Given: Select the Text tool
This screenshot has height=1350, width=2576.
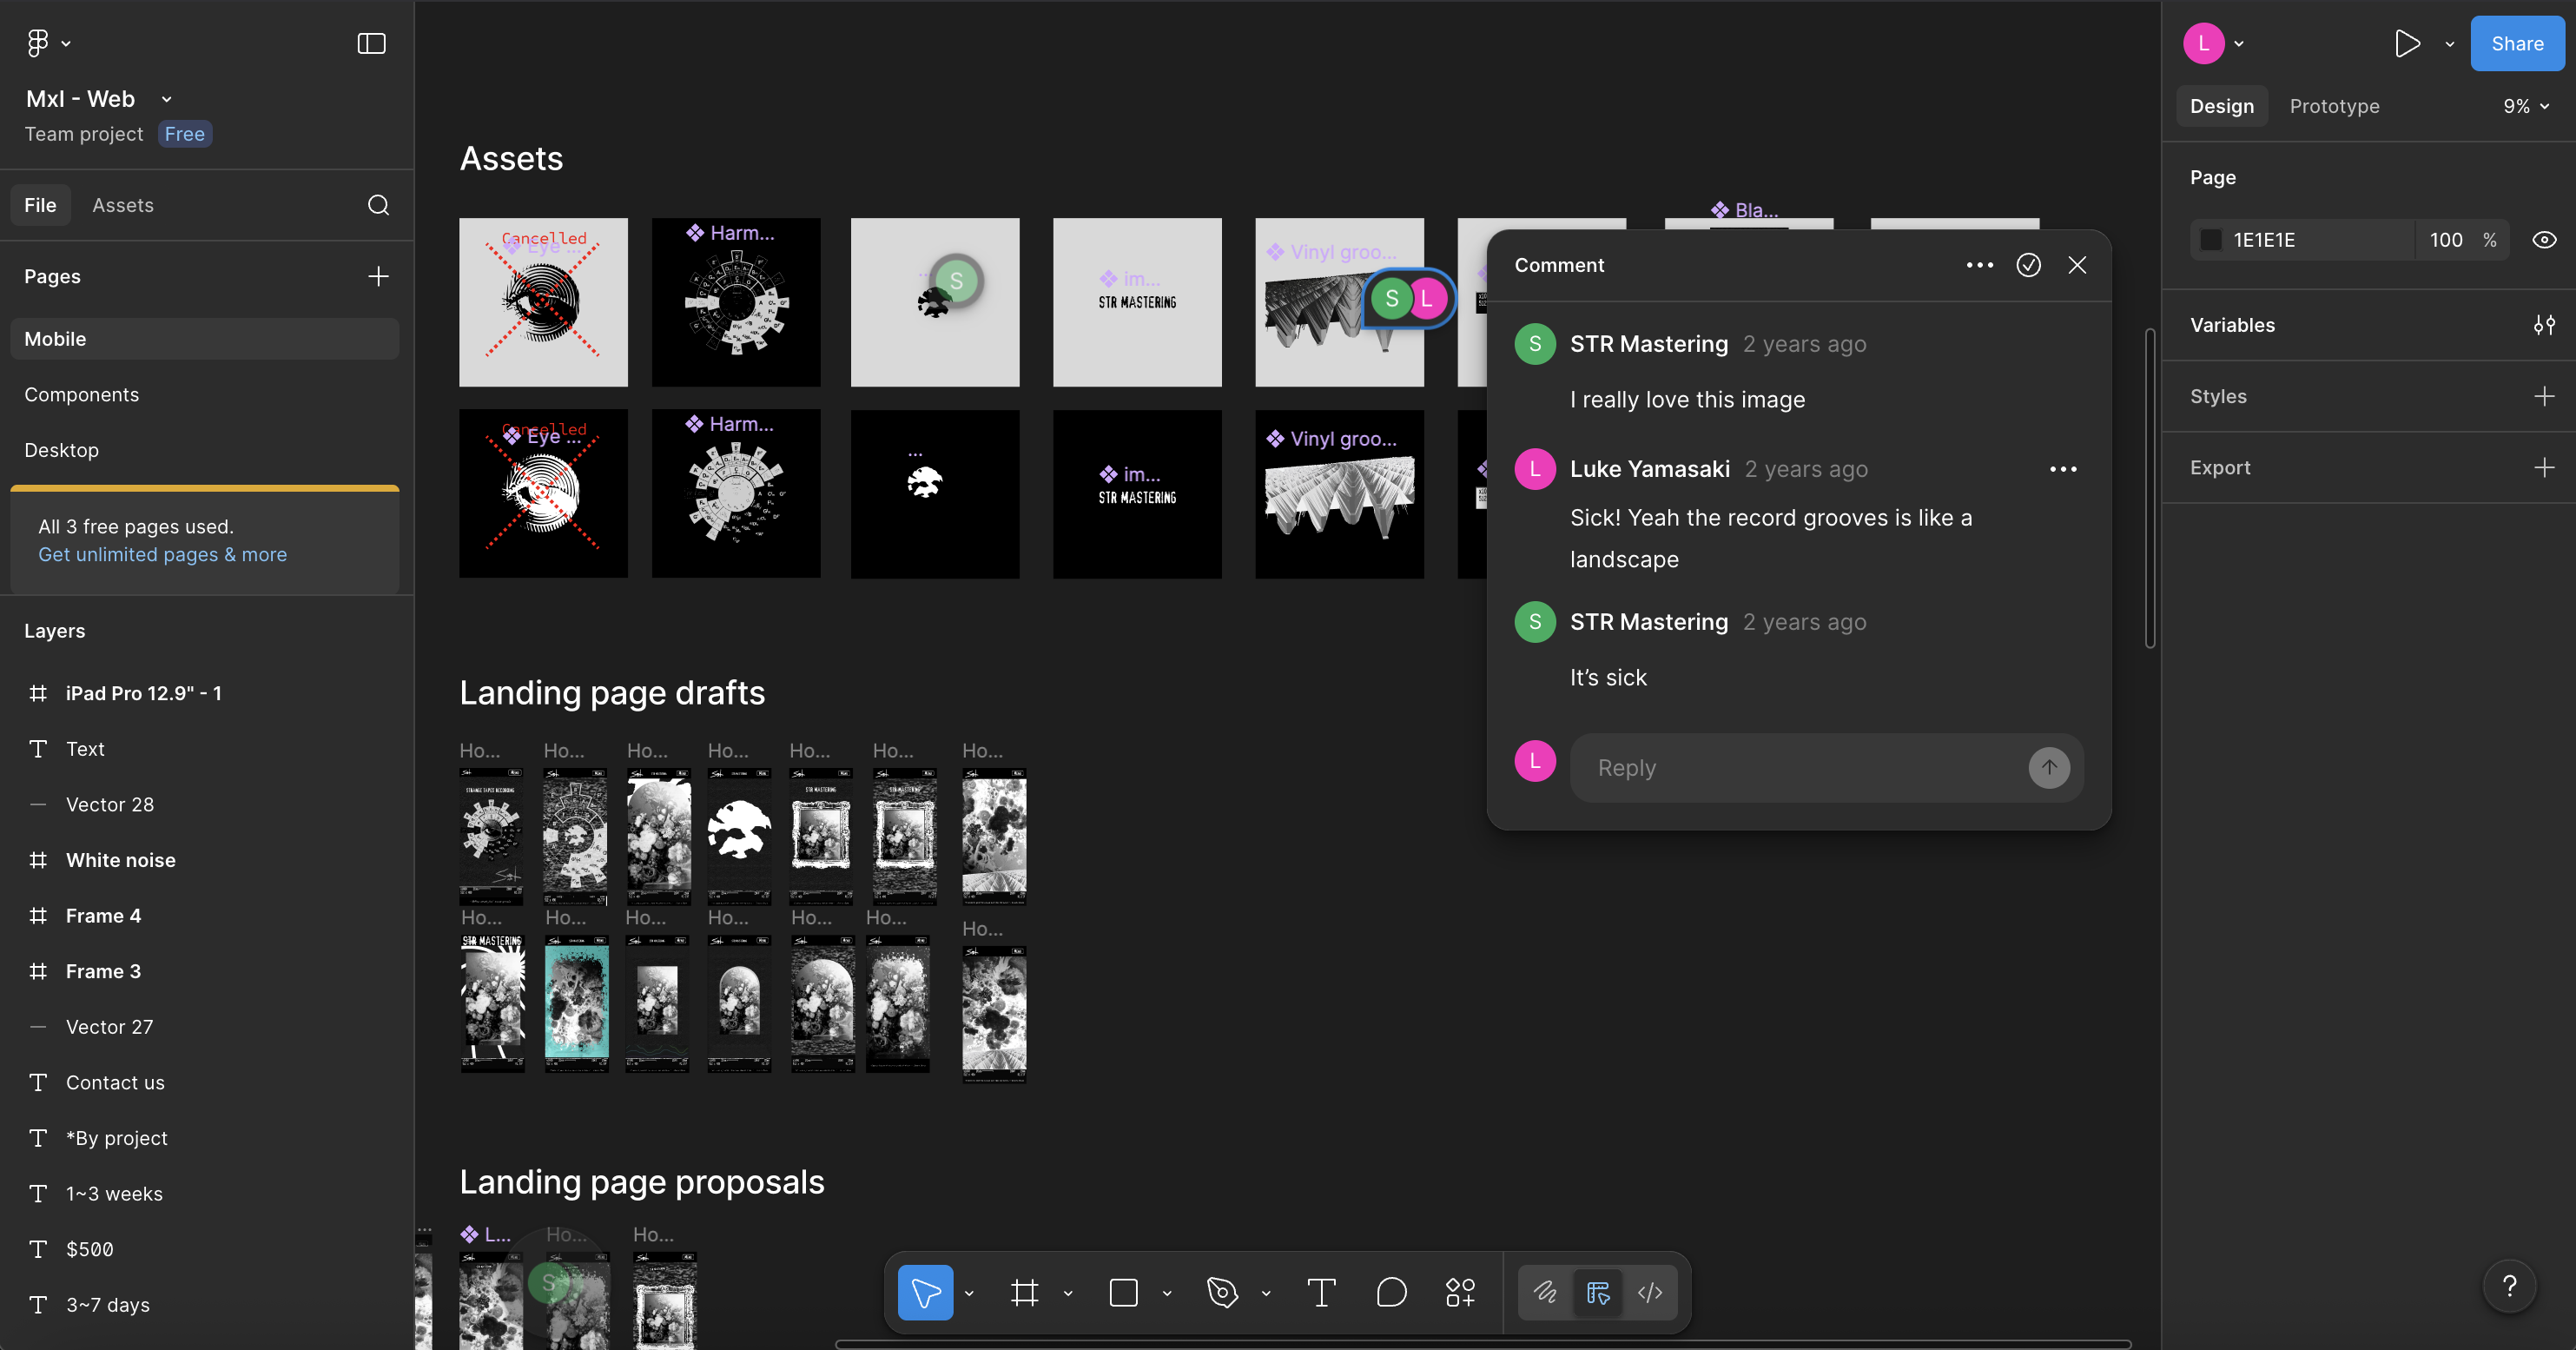Looking at the screenshot, I should 1321,1293.
